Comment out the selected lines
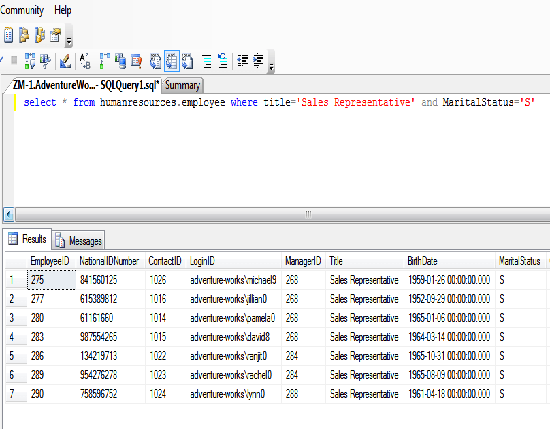This screenshot has width=550, height=429. coord(207,61)
